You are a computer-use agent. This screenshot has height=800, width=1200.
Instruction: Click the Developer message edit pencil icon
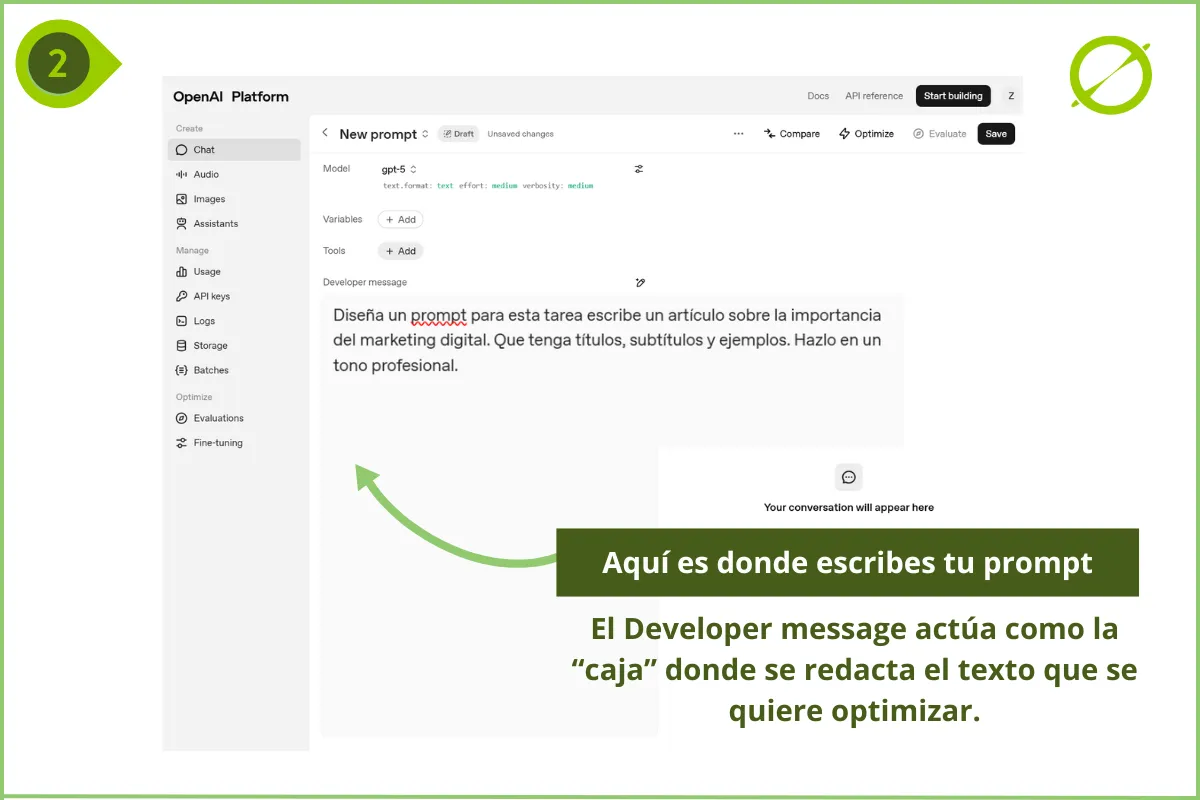click(640, 283)
